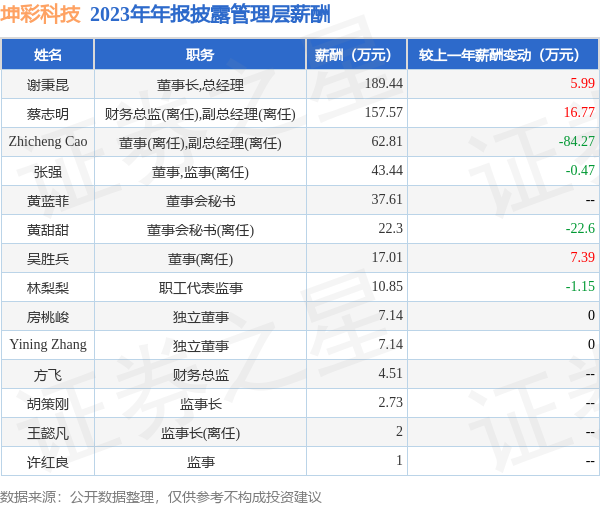
Task: Select the name 房桃峻
Action: pos(48,317)
